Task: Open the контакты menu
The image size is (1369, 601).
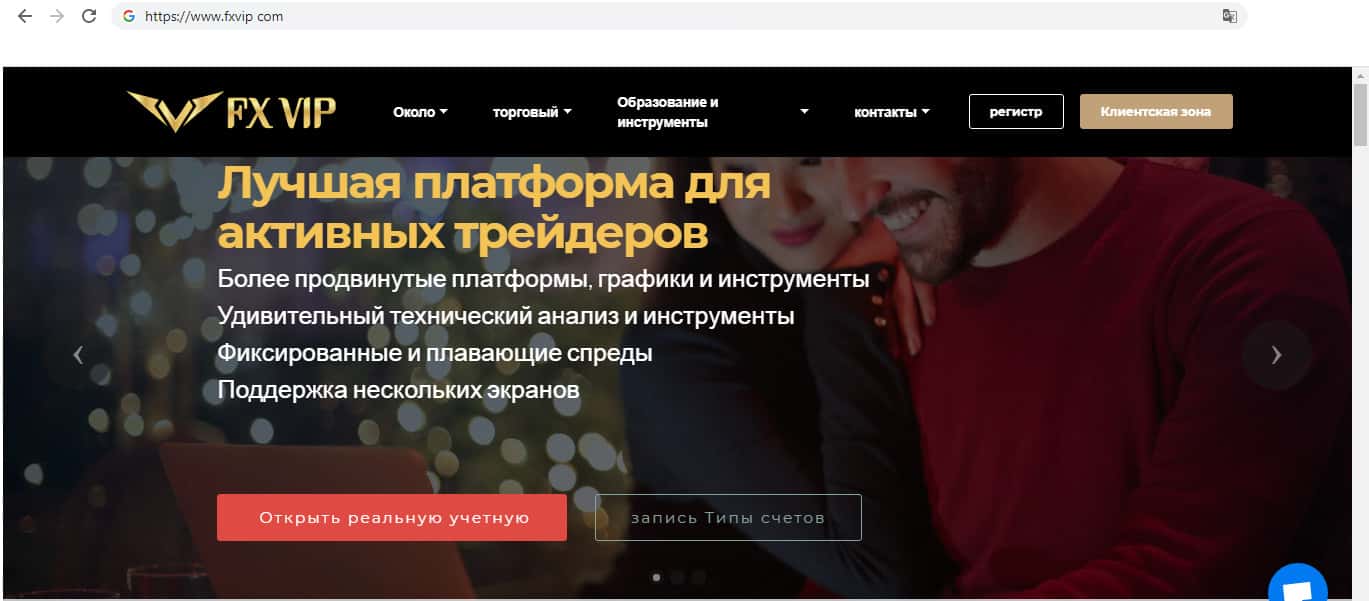Action: (x=891, y=112)
